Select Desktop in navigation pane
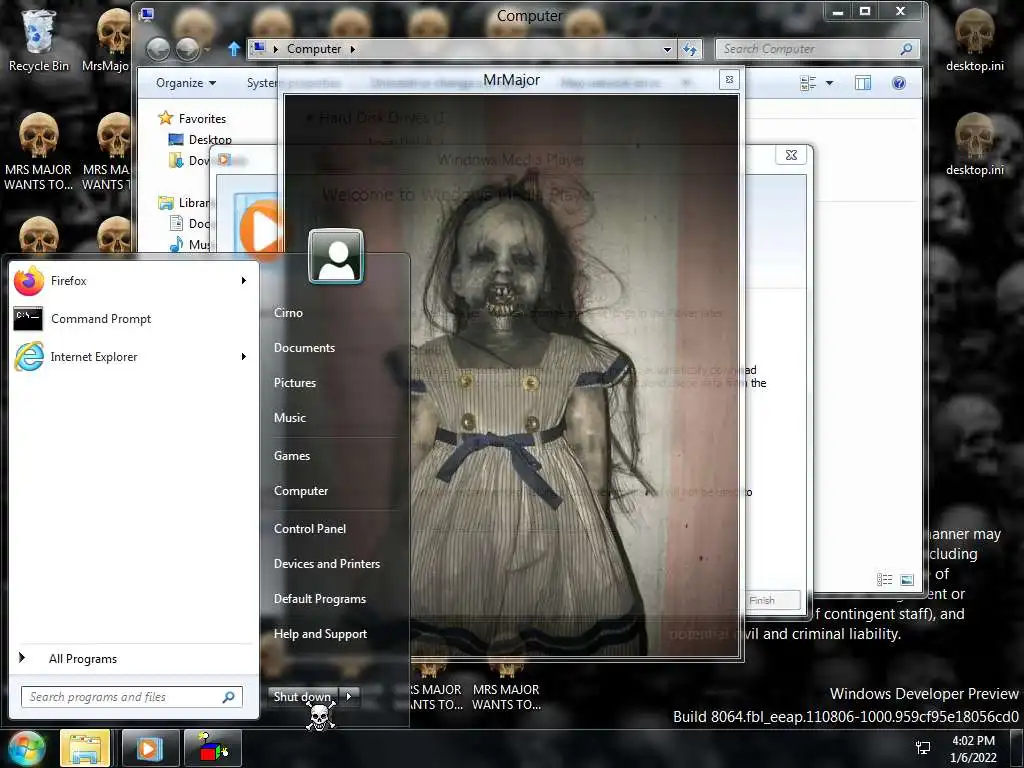 (x=210, y=140)
